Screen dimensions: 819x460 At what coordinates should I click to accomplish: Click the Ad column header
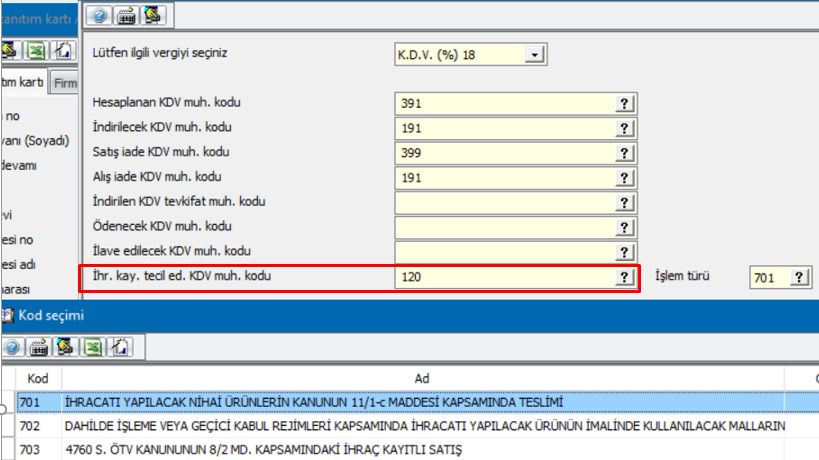[422, 379]
